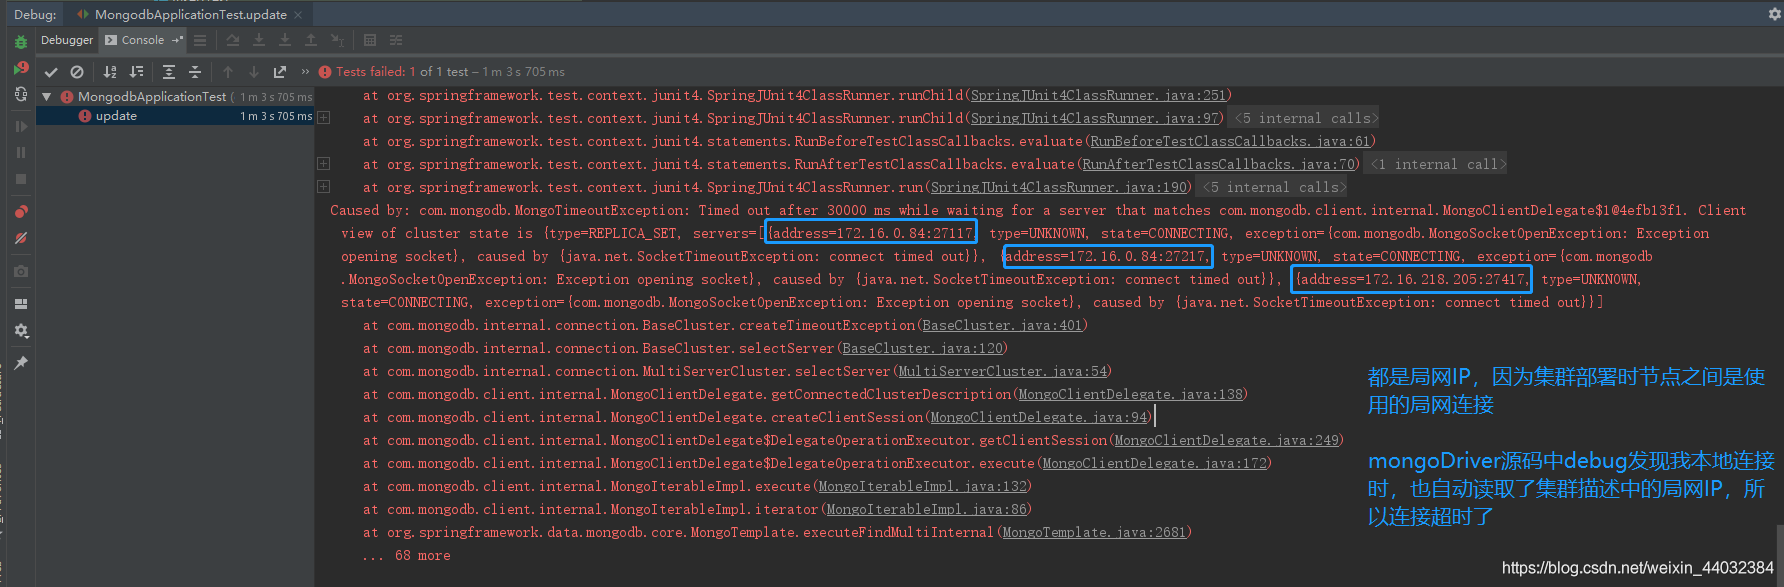Click the Evaluate Expression calculator icon
This screenshot has height=587, width=1784.
click(x=370, y=40)
